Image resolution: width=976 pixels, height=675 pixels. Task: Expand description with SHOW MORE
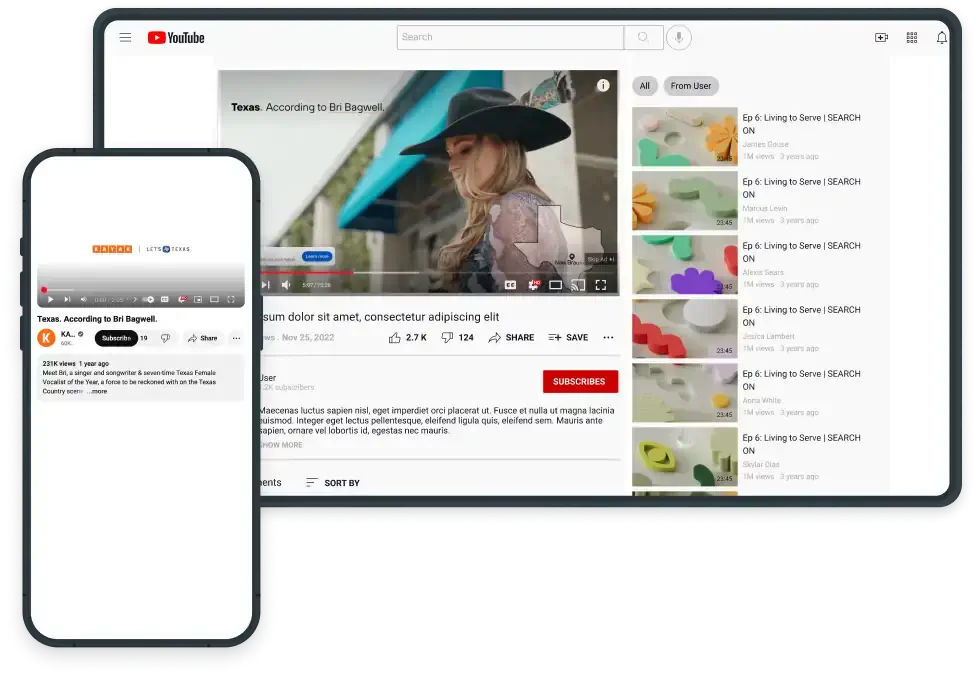[x=281, y=445]
